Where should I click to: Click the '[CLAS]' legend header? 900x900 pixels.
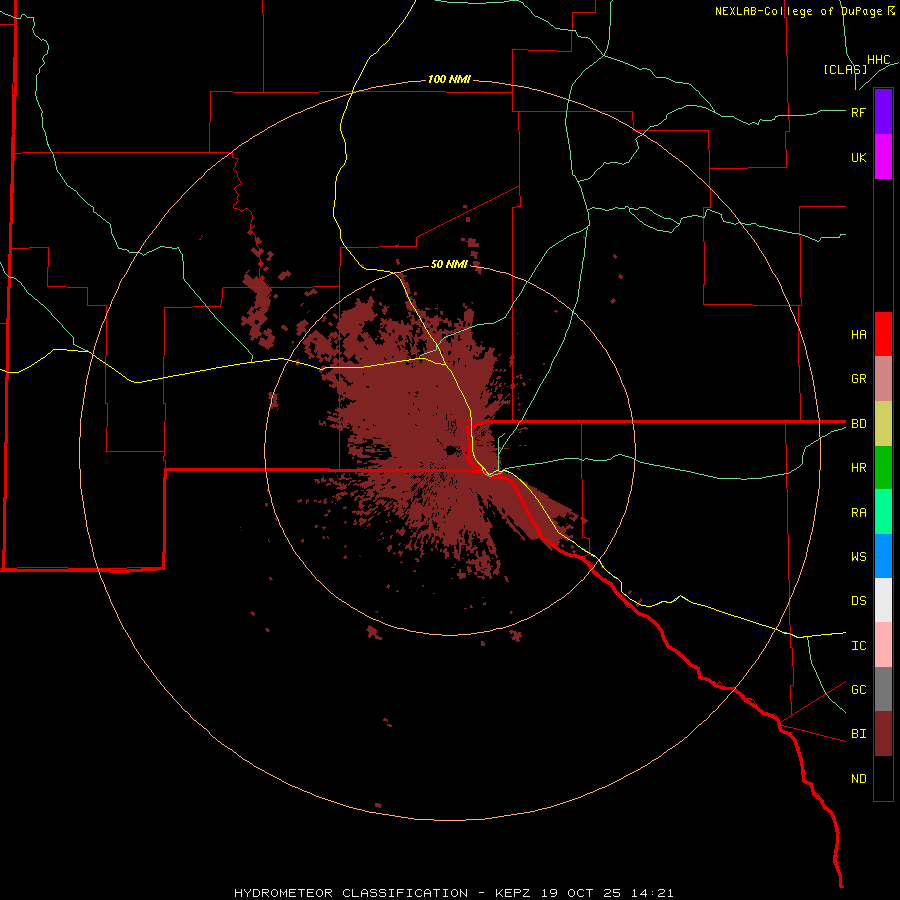pos(845,69)
